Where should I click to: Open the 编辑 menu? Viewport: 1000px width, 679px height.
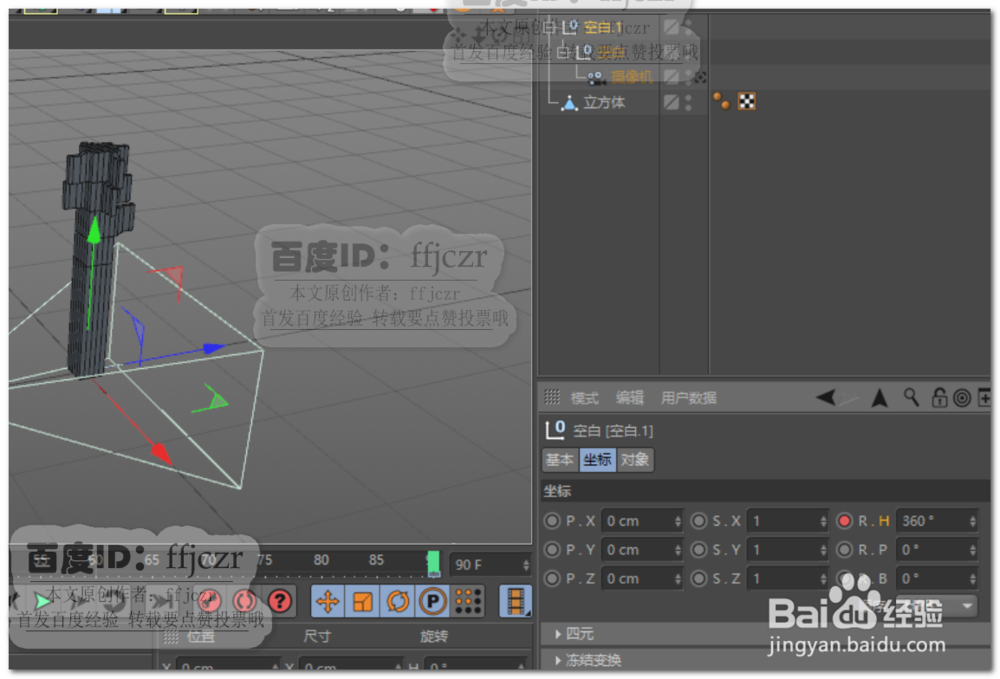click(x=629, y=398)
